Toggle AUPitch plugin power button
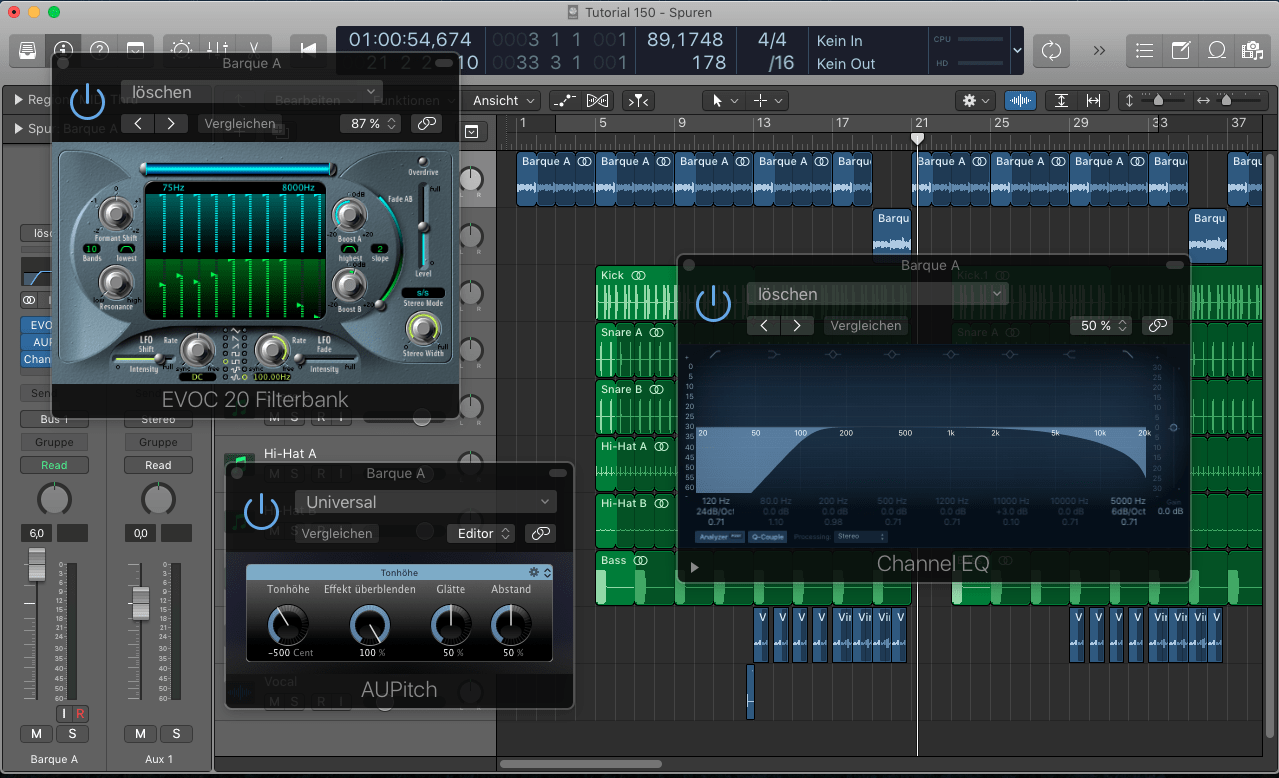The width and height of the screenshot is (1279, 778). (261, 511)
